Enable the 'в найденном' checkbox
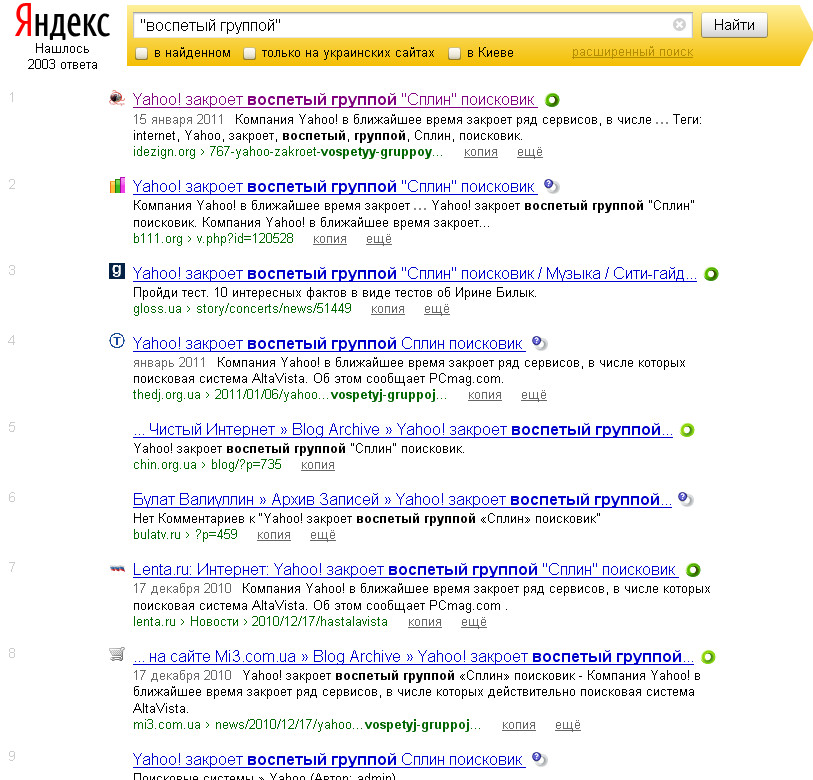 142,53
